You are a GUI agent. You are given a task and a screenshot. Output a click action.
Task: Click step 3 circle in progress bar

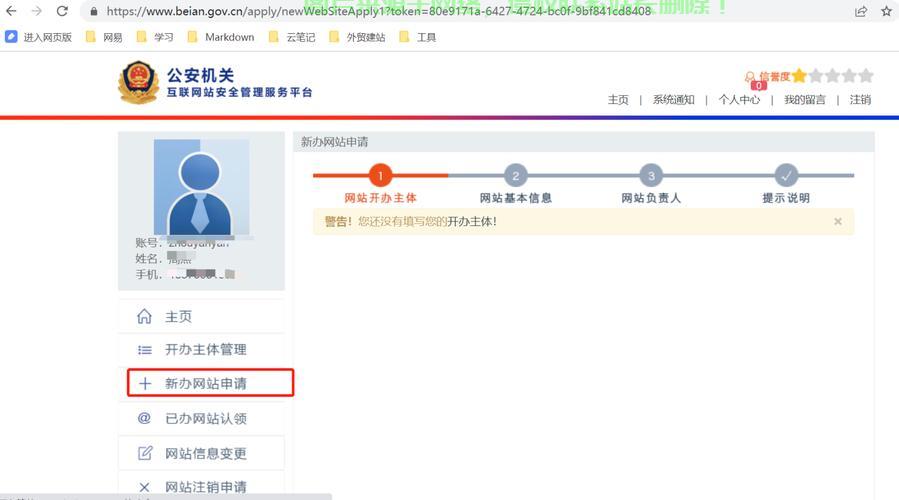click(651, 175)
